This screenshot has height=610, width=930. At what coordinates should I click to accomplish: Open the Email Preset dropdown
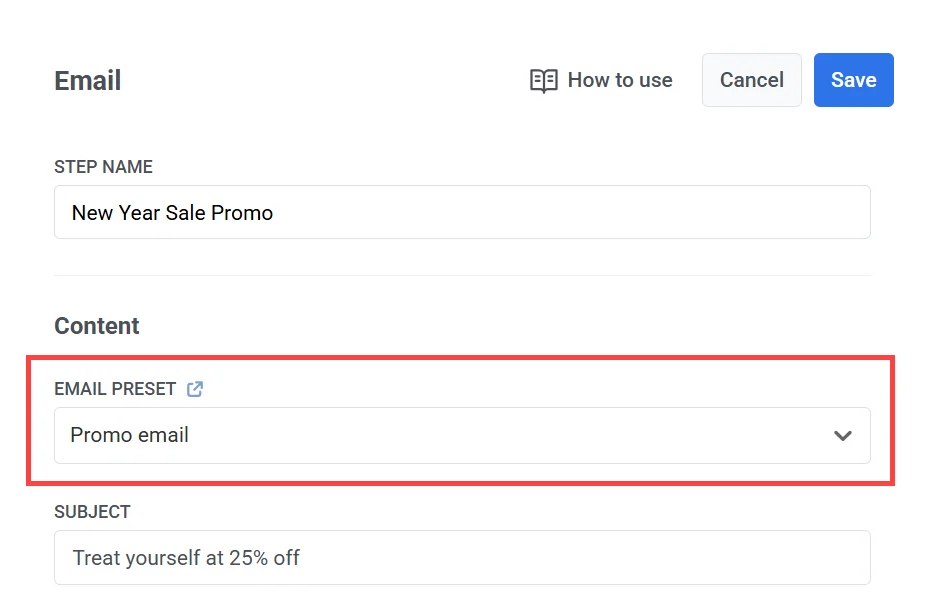pos(462,435)
